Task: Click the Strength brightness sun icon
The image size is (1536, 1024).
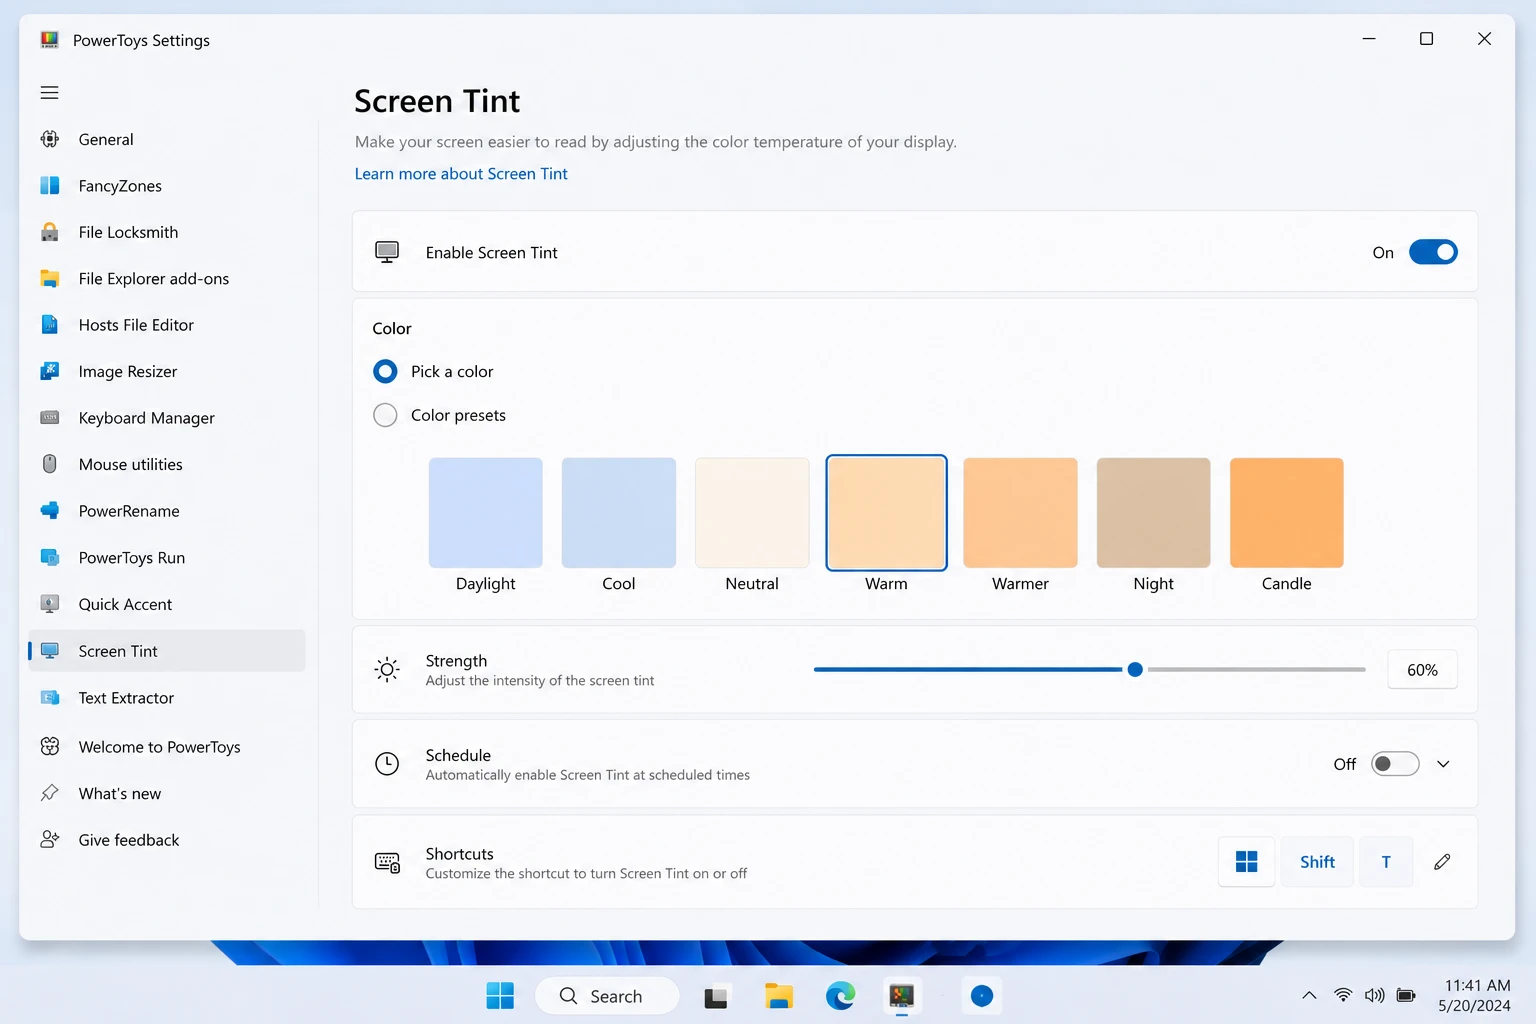Action: [x=387, y=670]
